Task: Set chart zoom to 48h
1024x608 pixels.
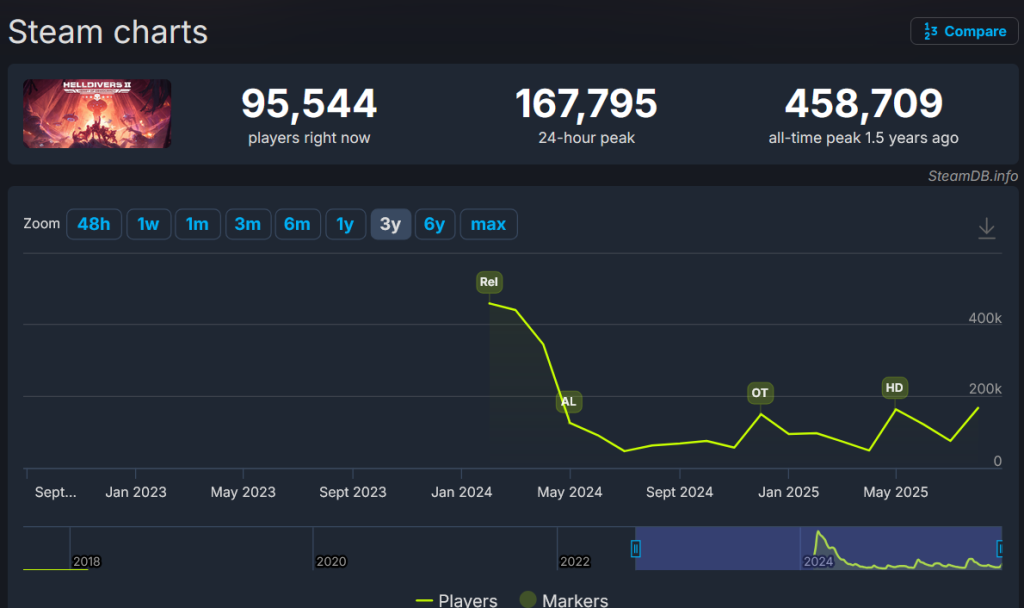Action: 94,224
